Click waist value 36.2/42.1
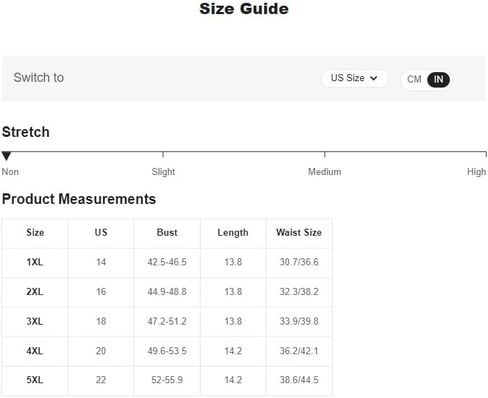 pos(299,351)
